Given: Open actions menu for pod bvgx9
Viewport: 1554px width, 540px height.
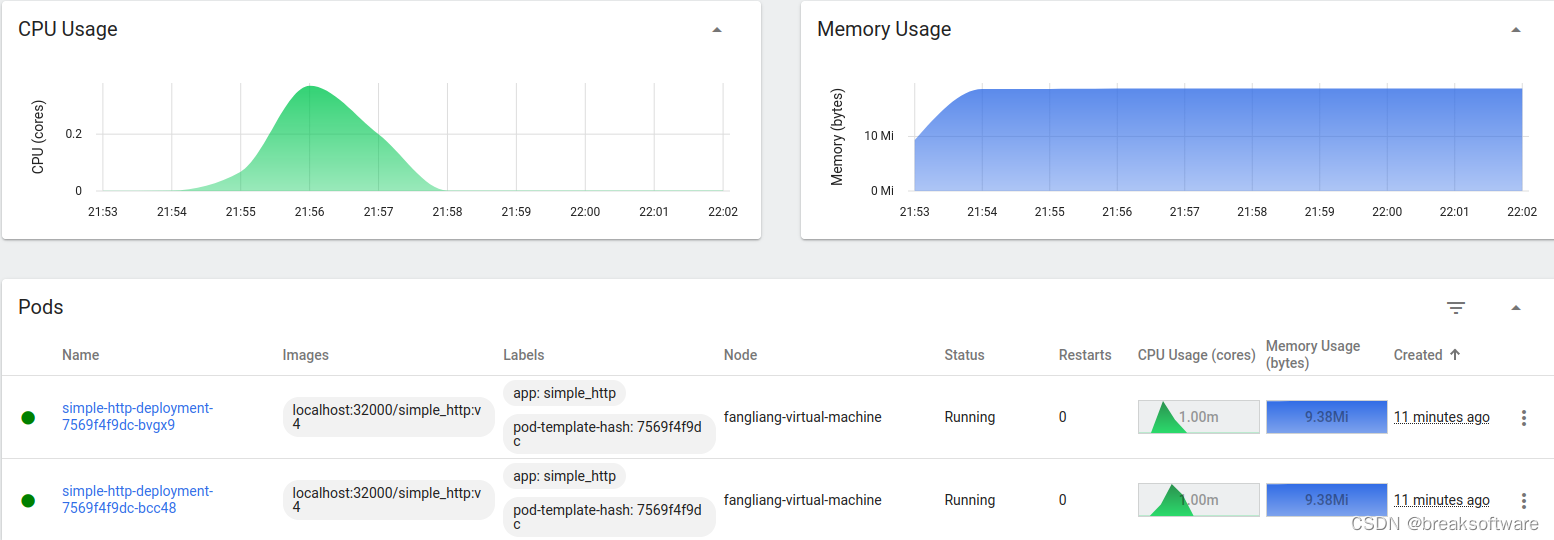Looking at the screenshot, I should click(1523, 418).
